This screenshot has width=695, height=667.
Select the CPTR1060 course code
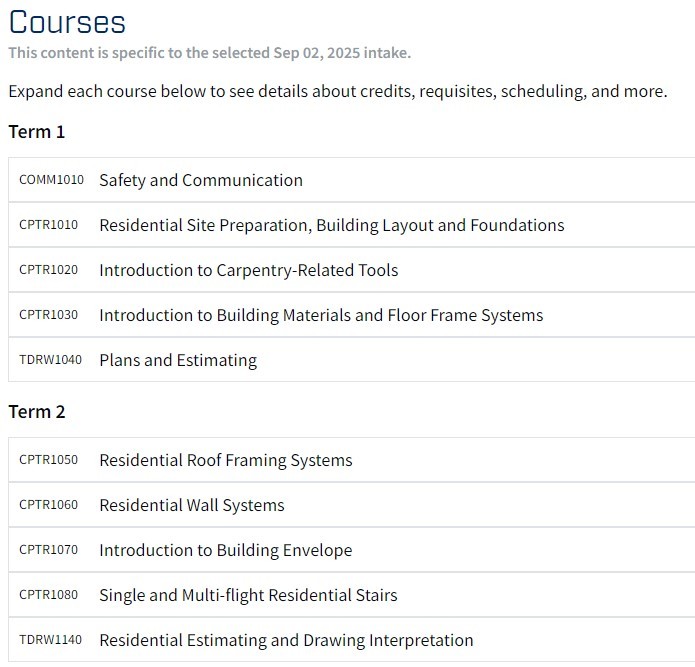pyautogui.click(x=48, y=505)
